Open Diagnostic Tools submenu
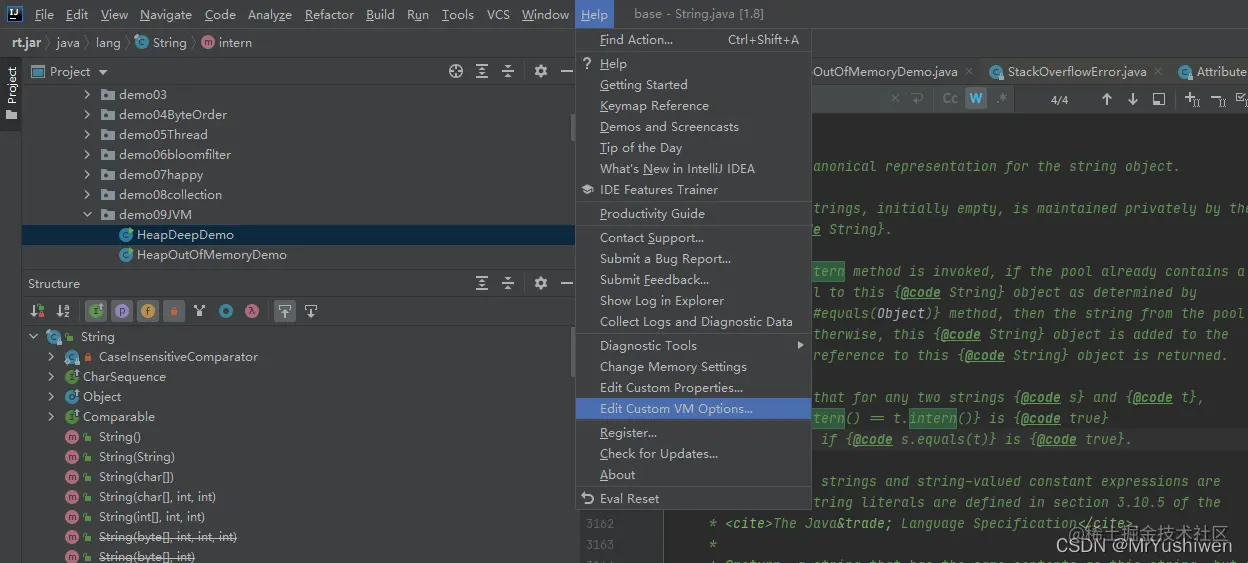 tap(693, 346)
